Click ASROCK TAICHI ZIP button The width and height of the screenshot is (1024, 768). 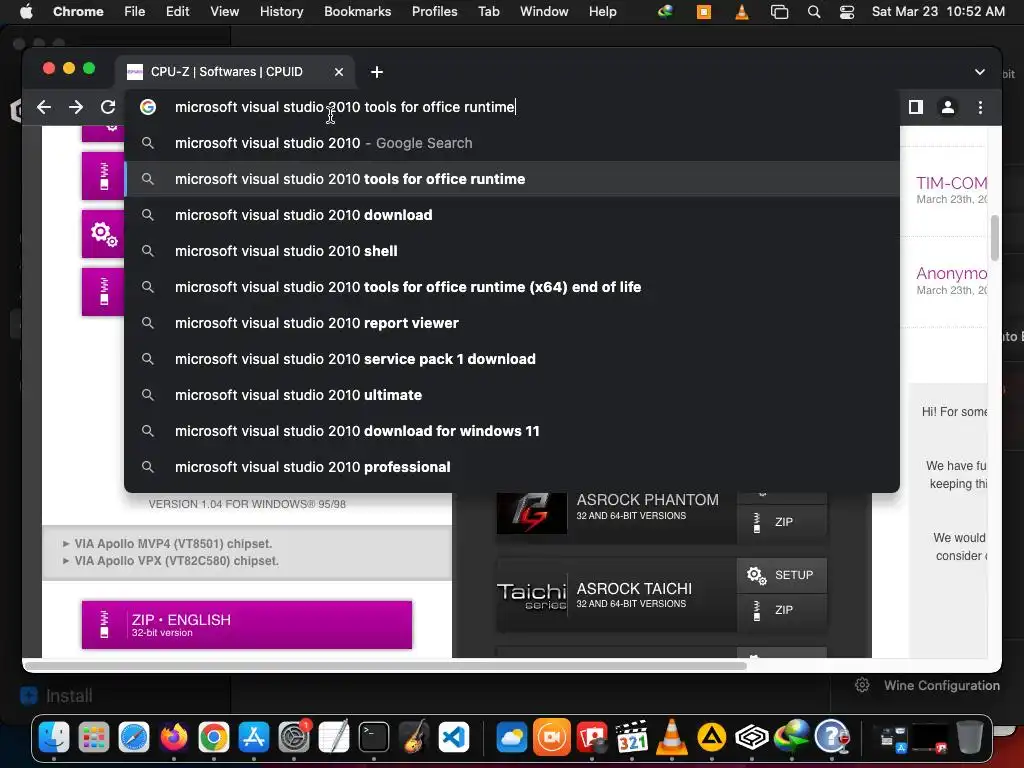[x=782, y=610]
